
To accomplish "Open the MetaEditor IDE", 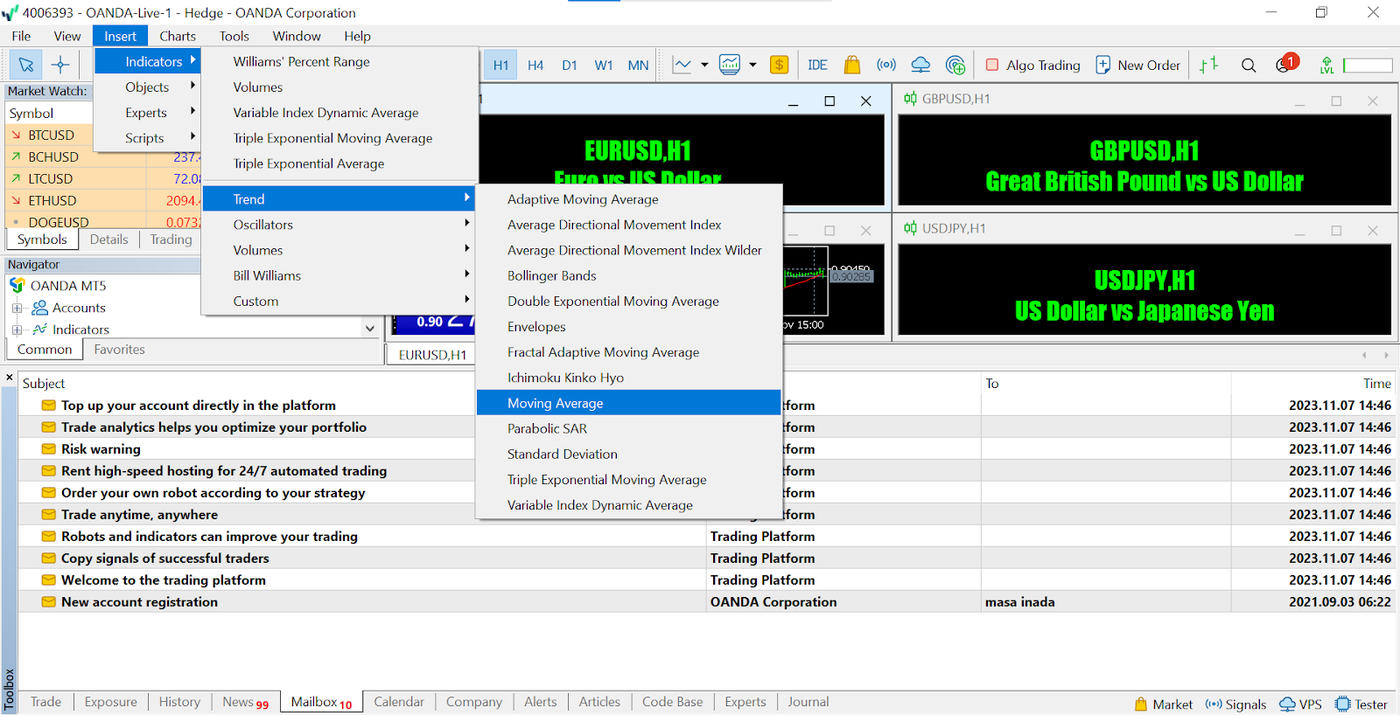I will point(817,65).
